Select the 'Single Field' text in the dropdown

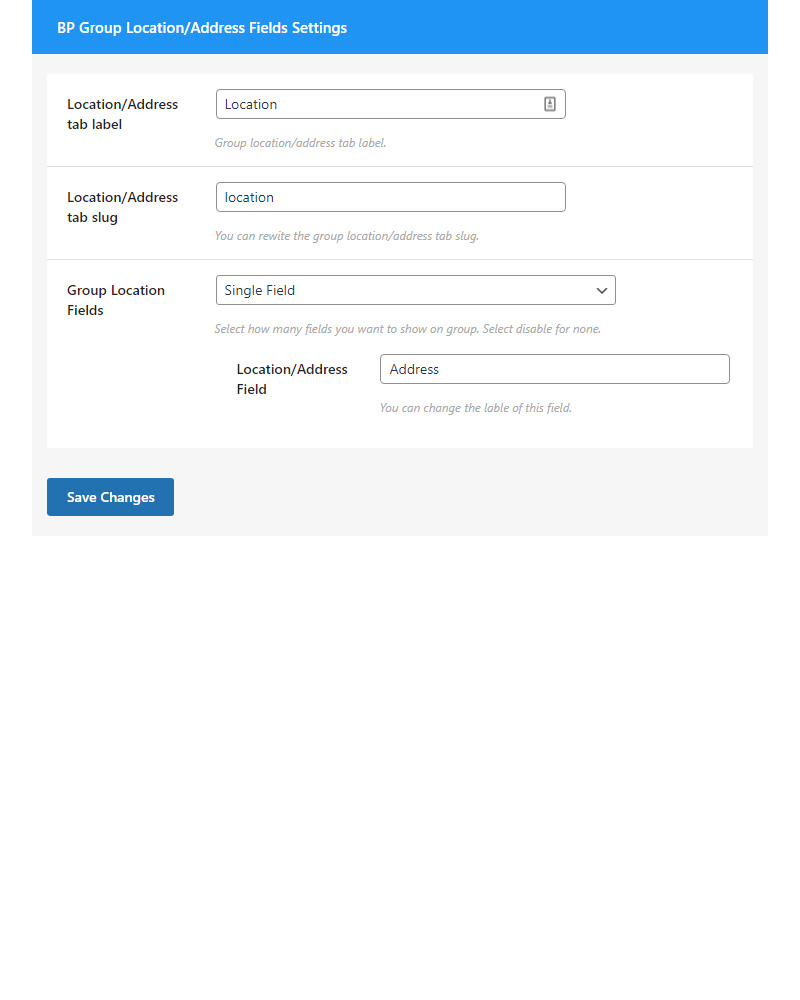pos(260,290)
